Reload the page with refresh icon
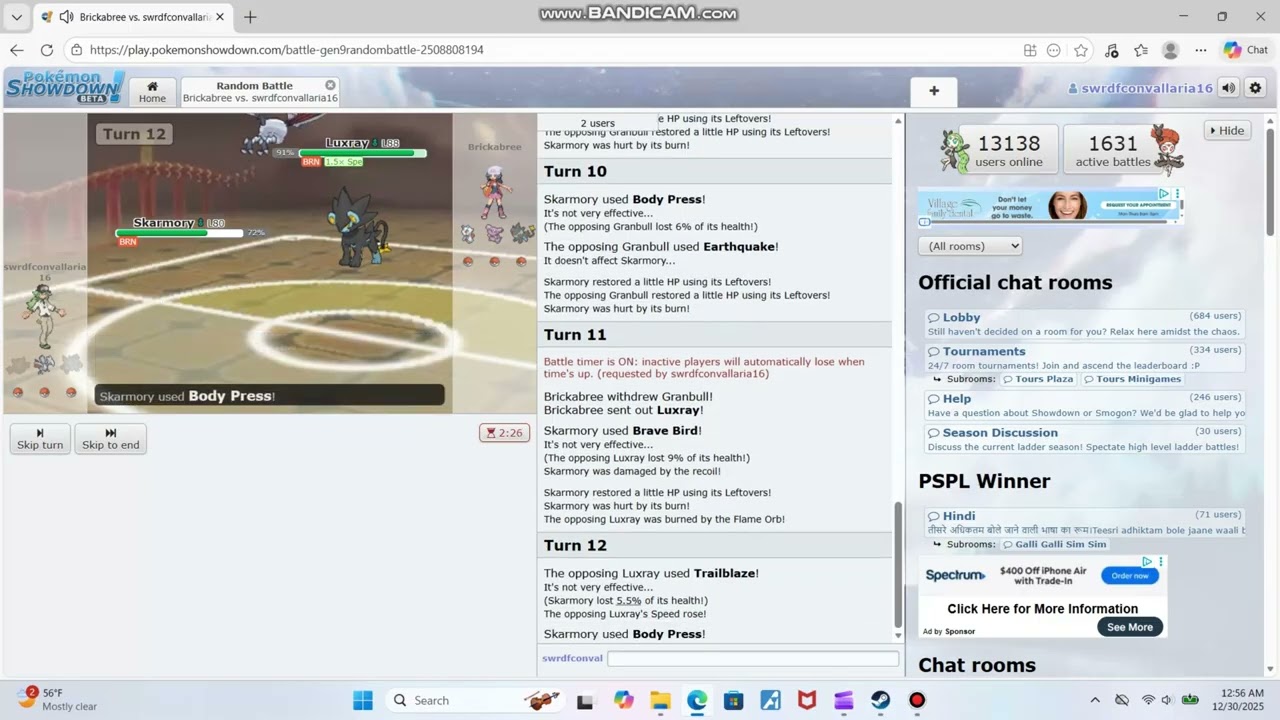The width and height of the screenshot is (1280, 720). point(47,50)
